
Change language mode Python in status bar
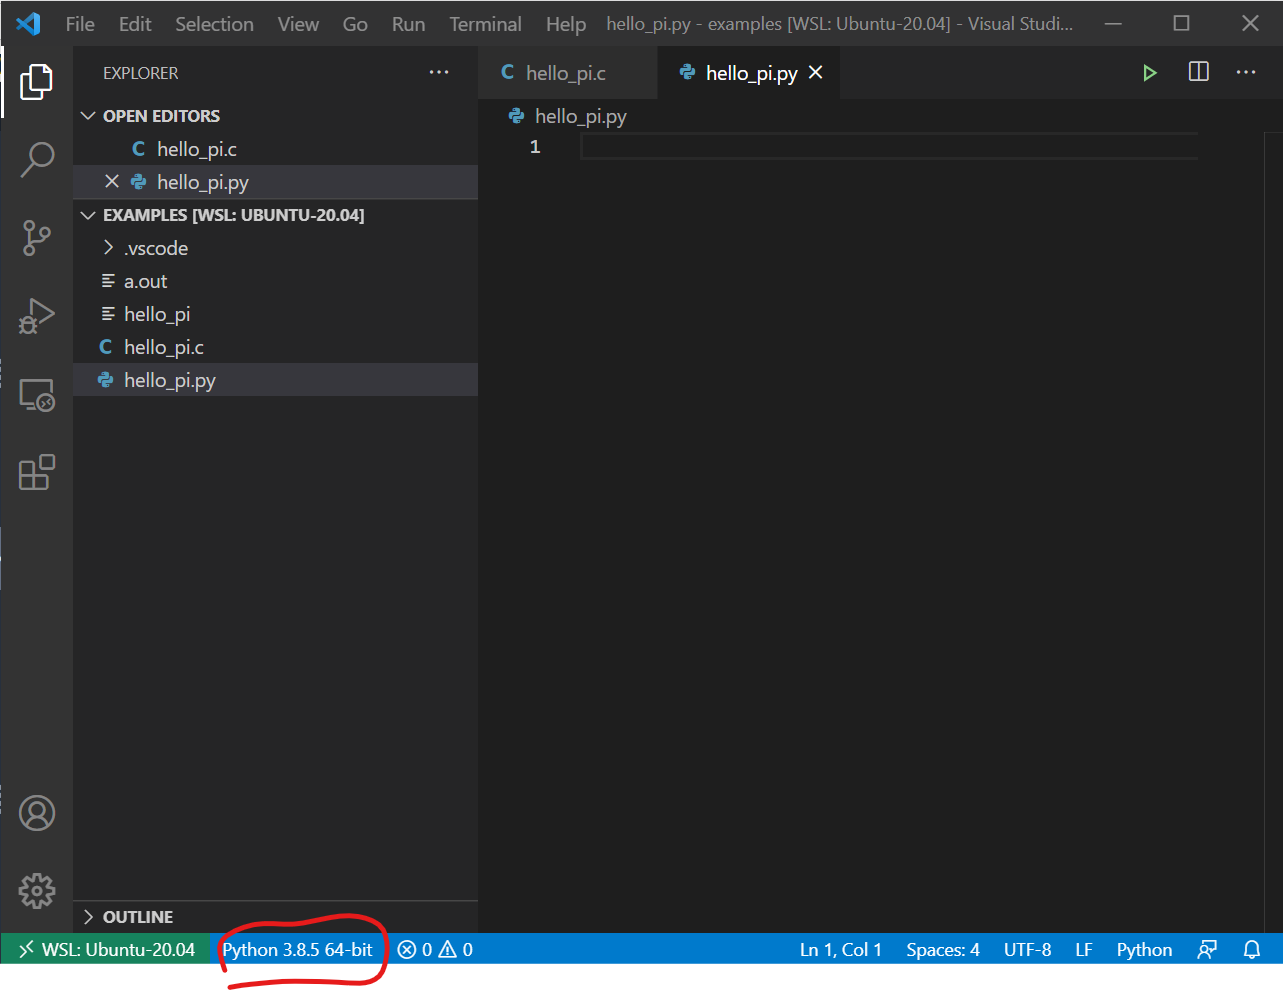point(1144,949)
